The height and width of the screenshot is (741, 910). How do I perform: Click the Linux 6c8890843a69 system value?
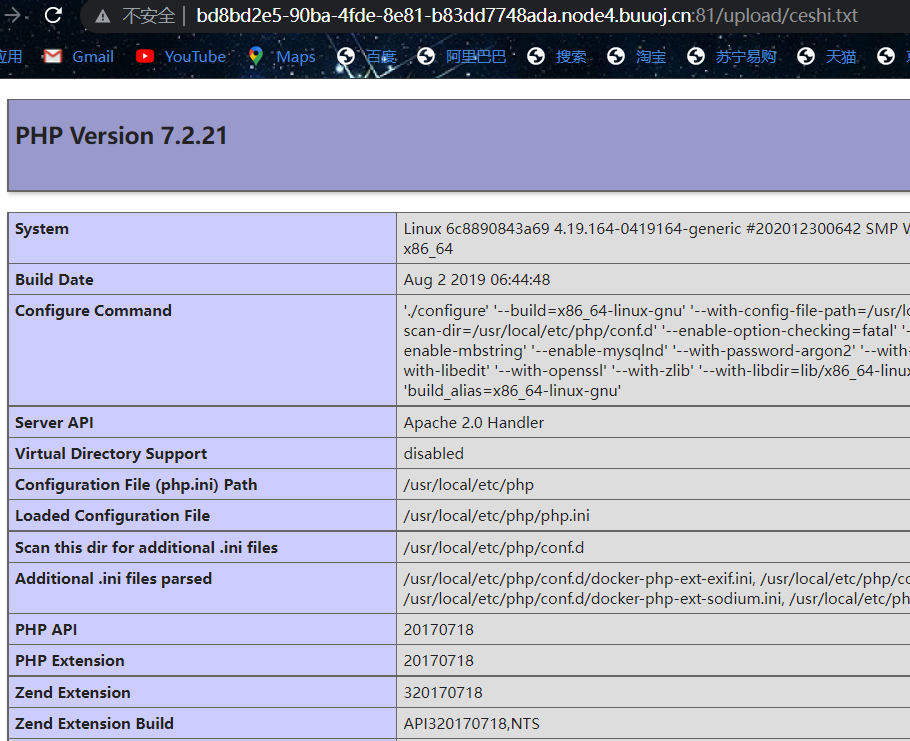[656, 238]
